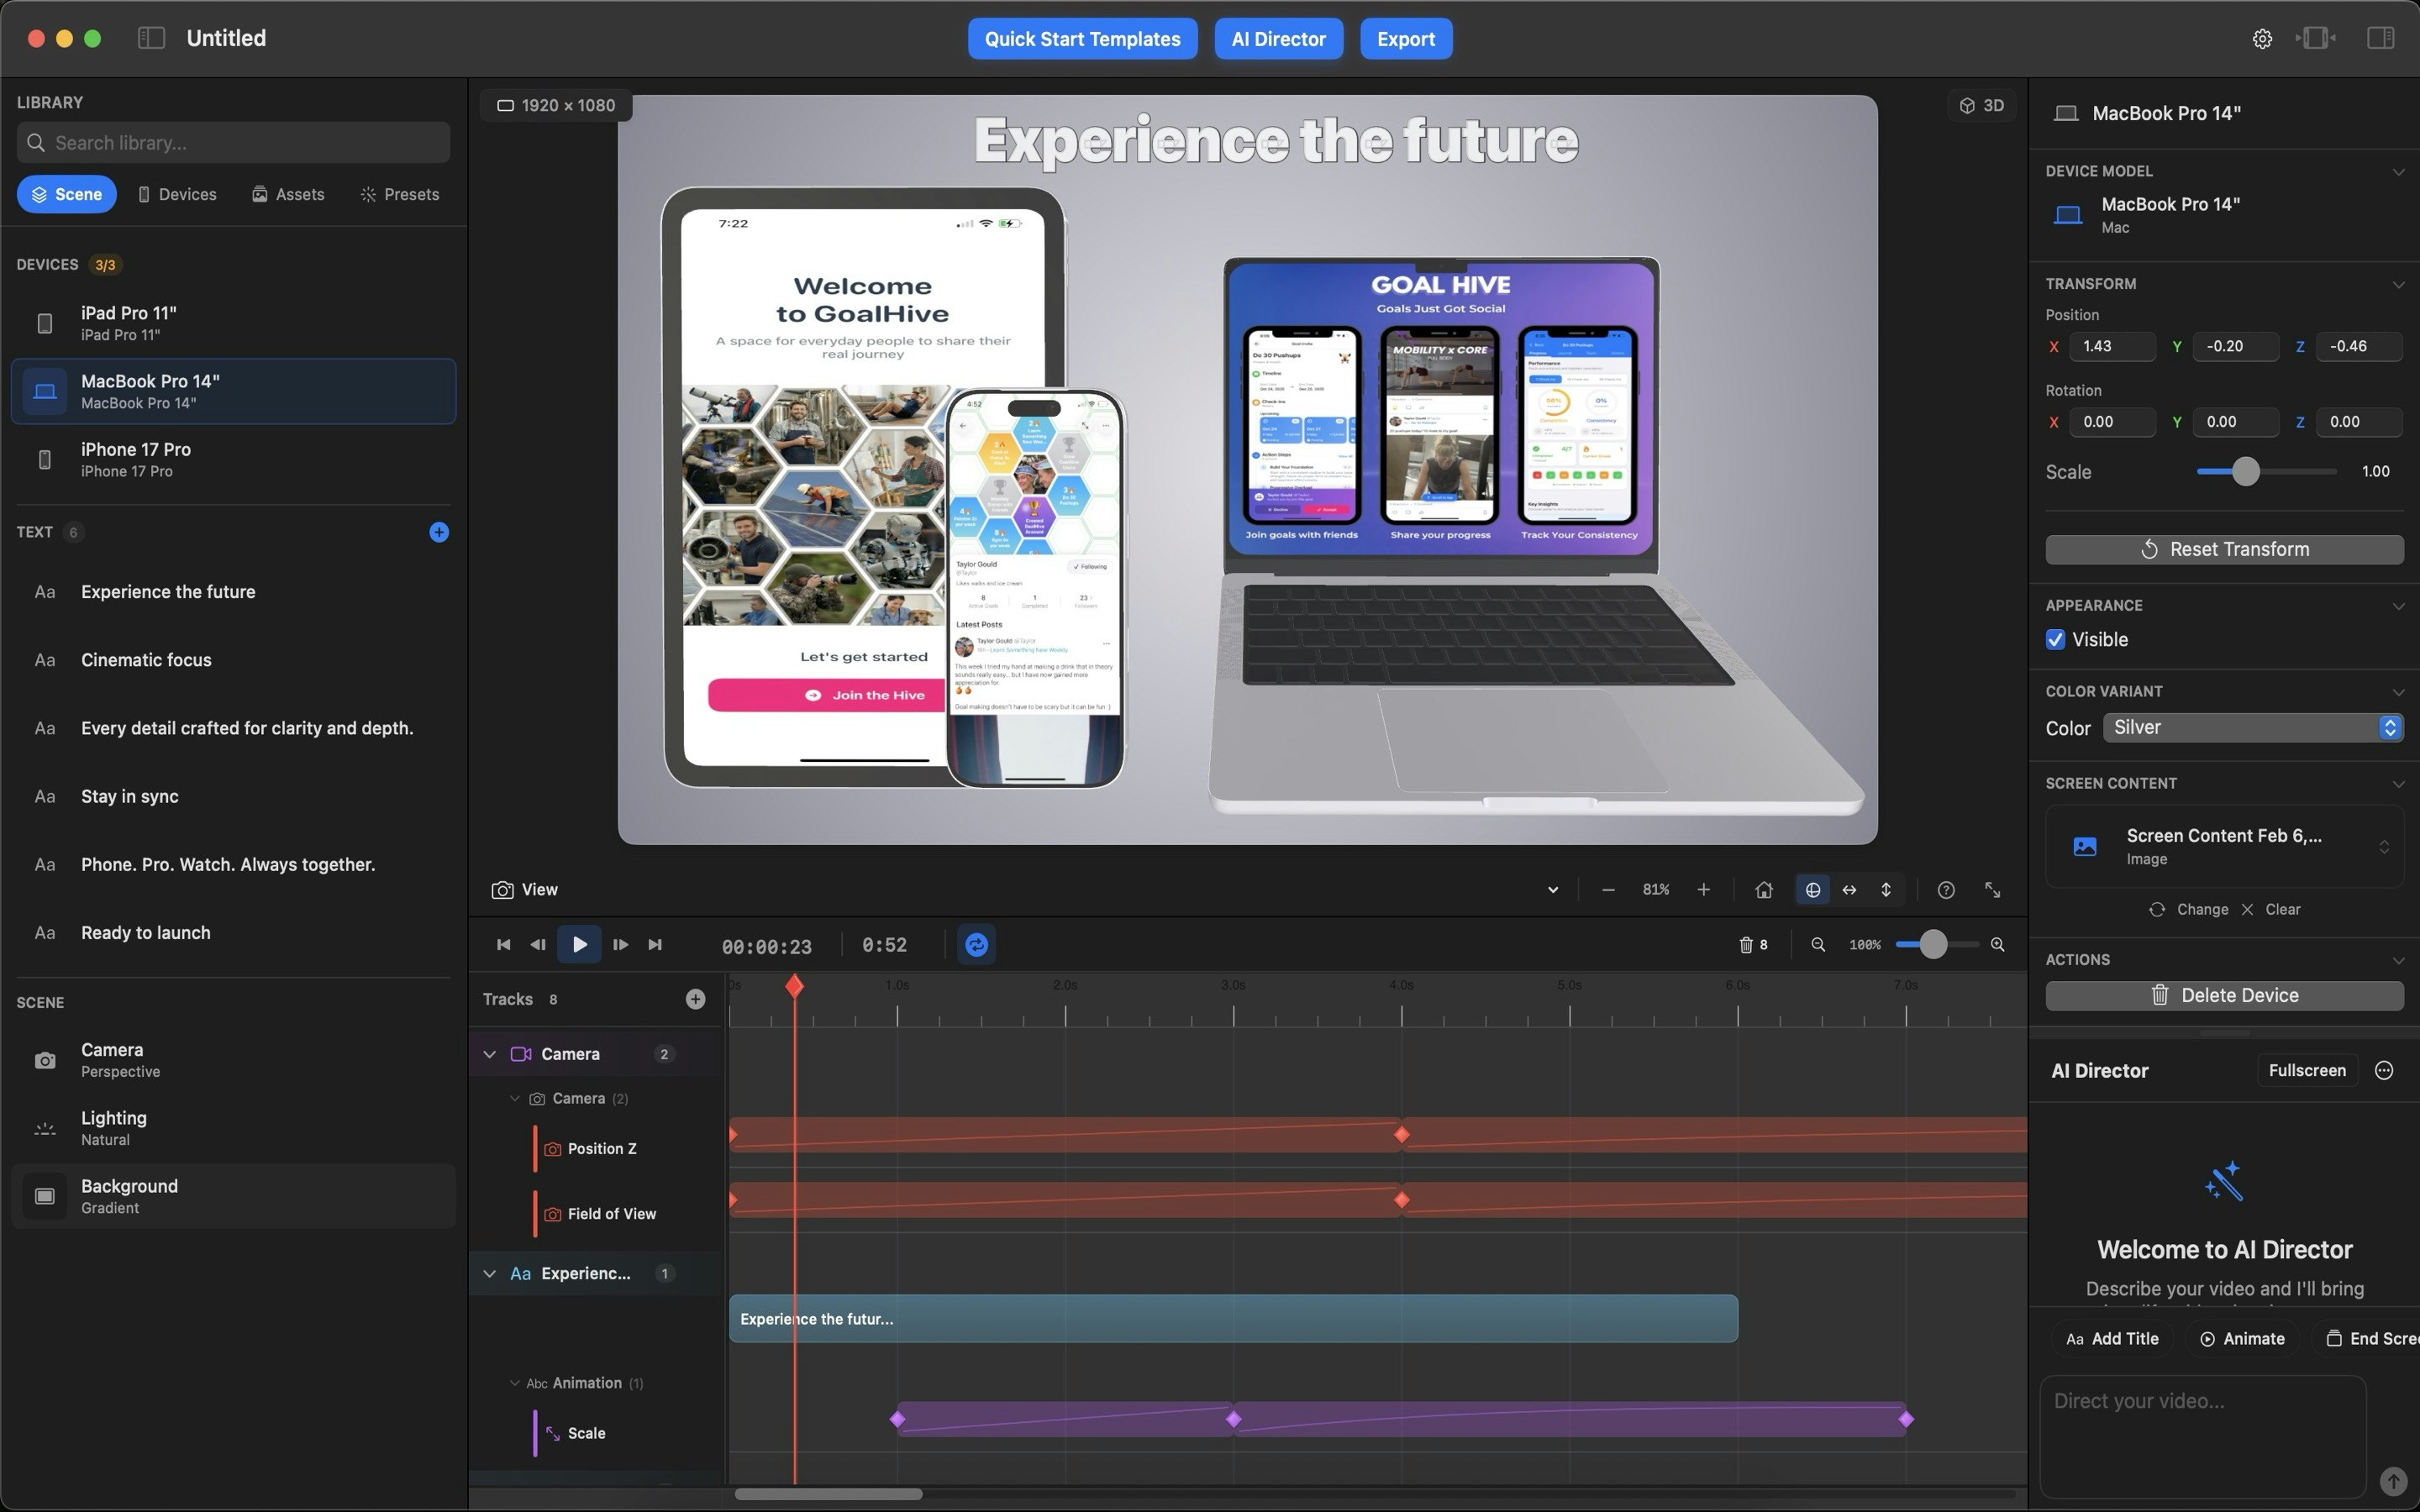Click the add track plus icon
Viewport: 2420px width, 1512px height.
click(x=695, y=999)
